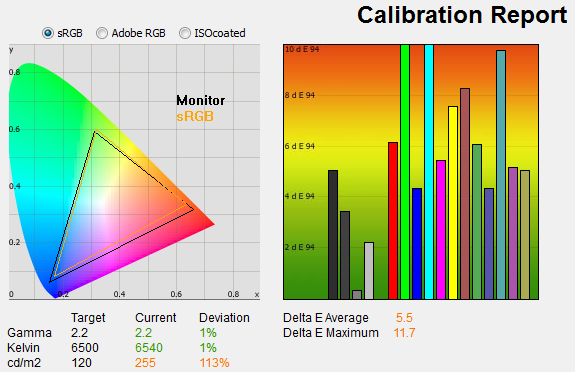Click the teal bar near chart's right side

coord(501,175)
